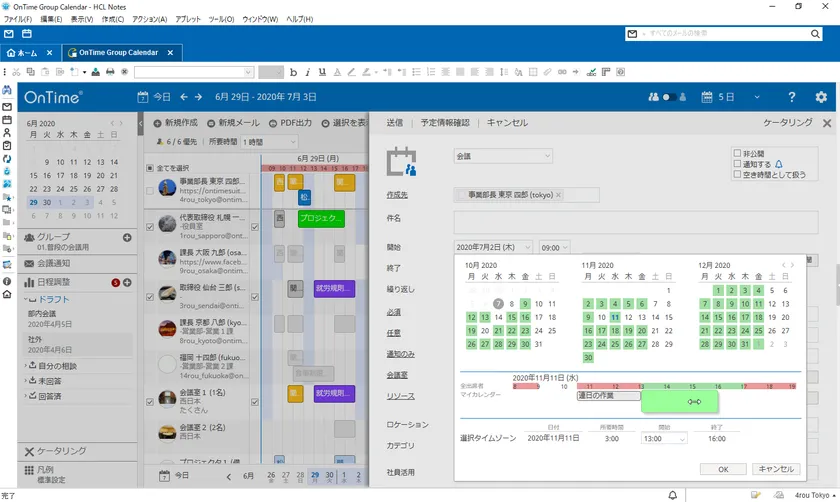840x502 pixels.
Task: Close the meeting form with X
Action: [827, 123]
